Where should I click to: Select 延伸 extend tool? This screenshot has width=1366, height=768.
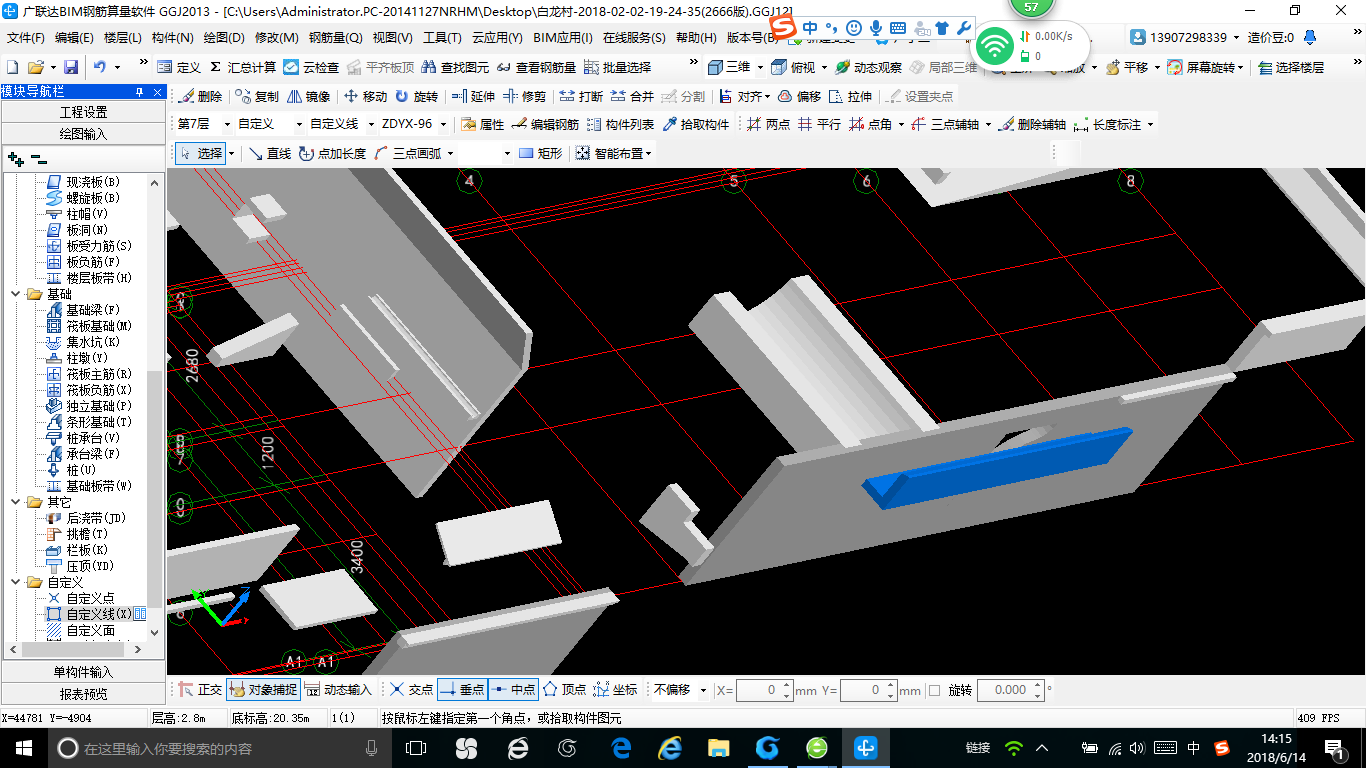click(473, 96)
